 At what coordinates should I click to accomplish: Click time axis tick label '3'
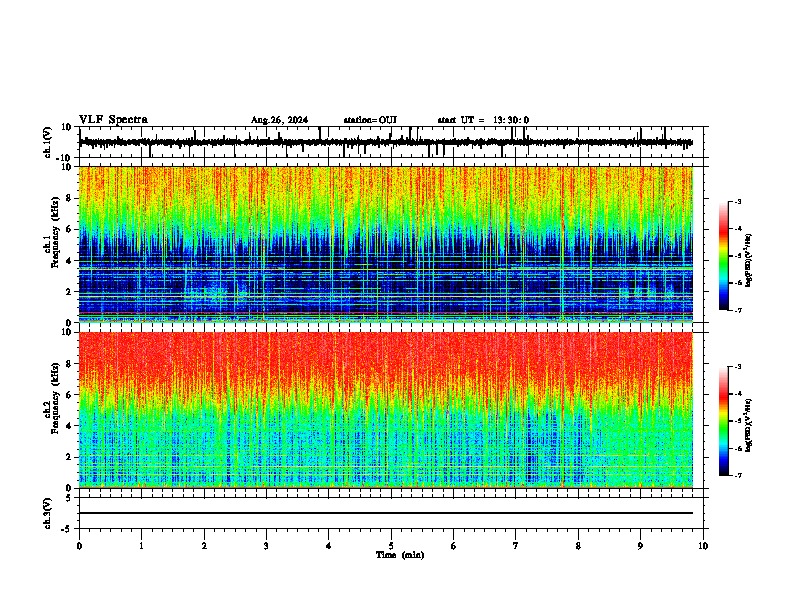coord(266,546)
